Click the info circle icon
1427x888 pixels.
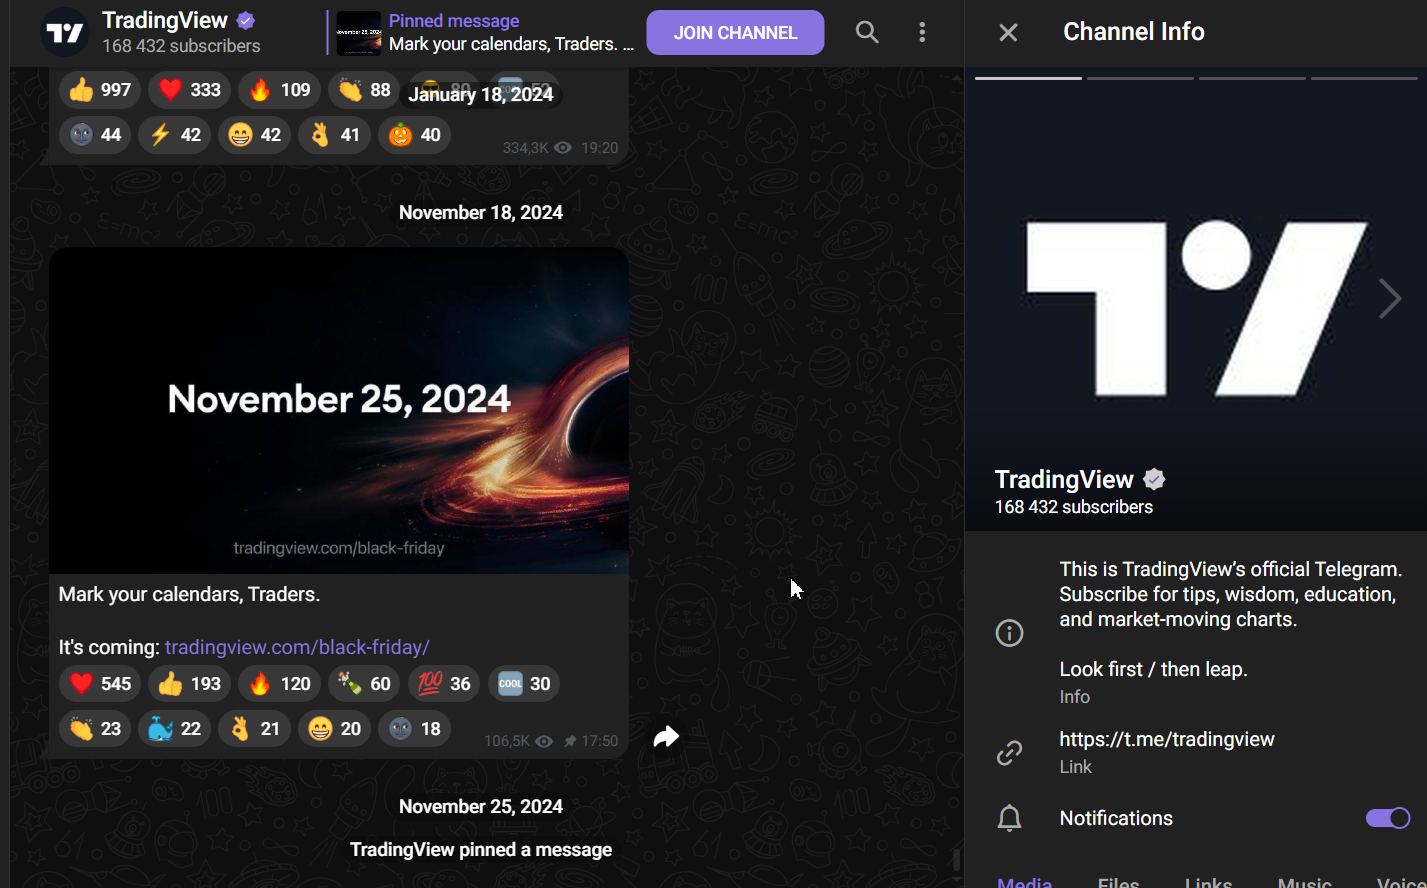coord(1010,633)
